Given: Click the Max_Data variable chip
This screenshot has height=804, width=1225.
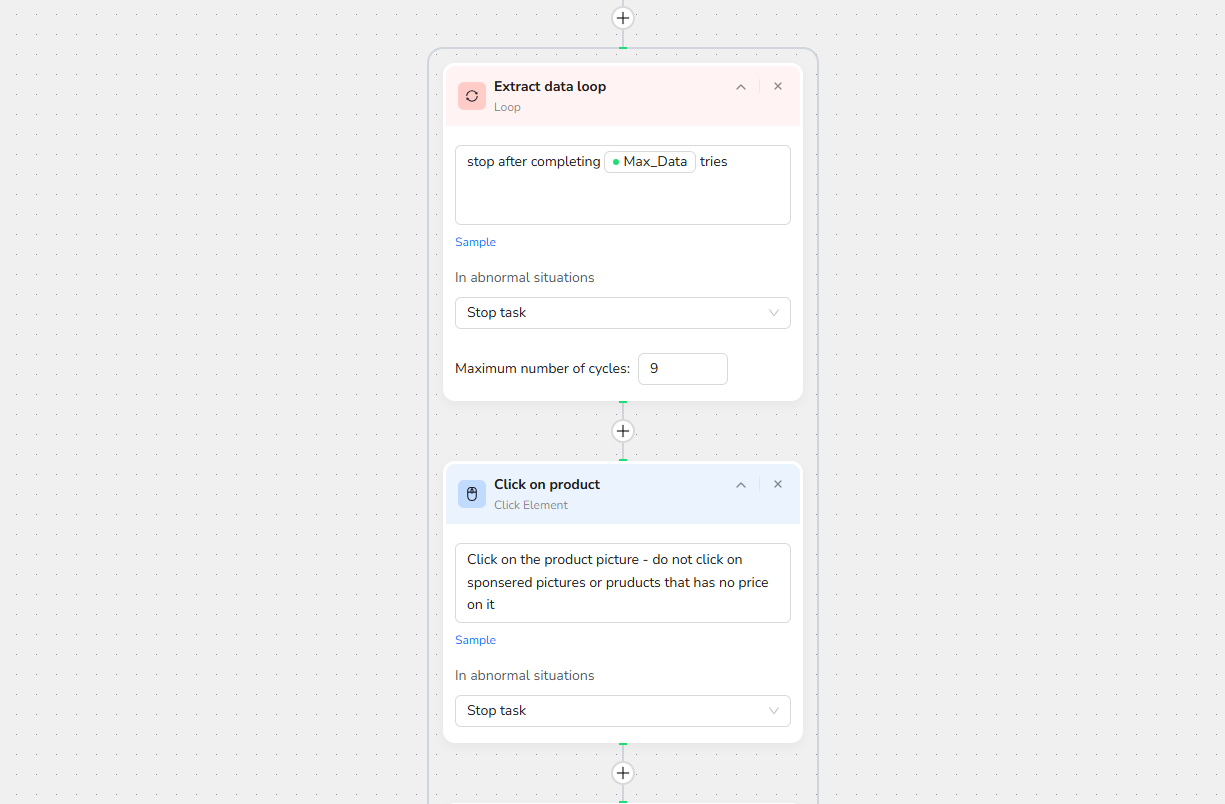Looking at the screenshot, I should [x=650, y=162].
